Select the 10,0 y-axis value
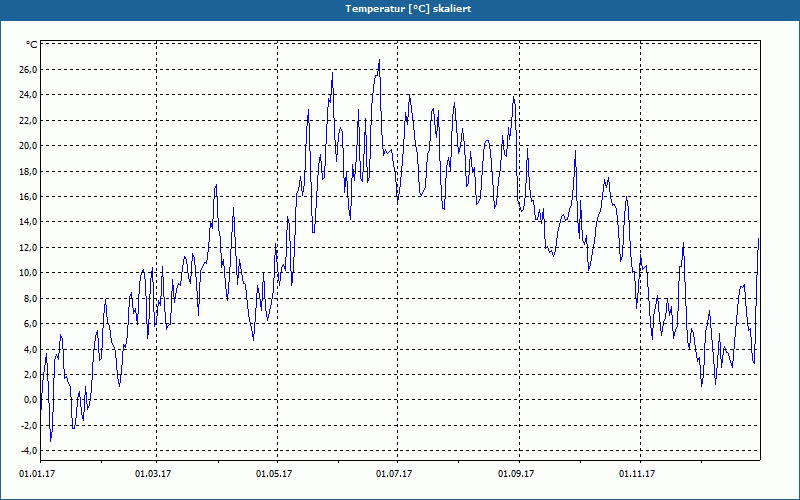This screenshot has height=500, width=800. click(29, 273)
